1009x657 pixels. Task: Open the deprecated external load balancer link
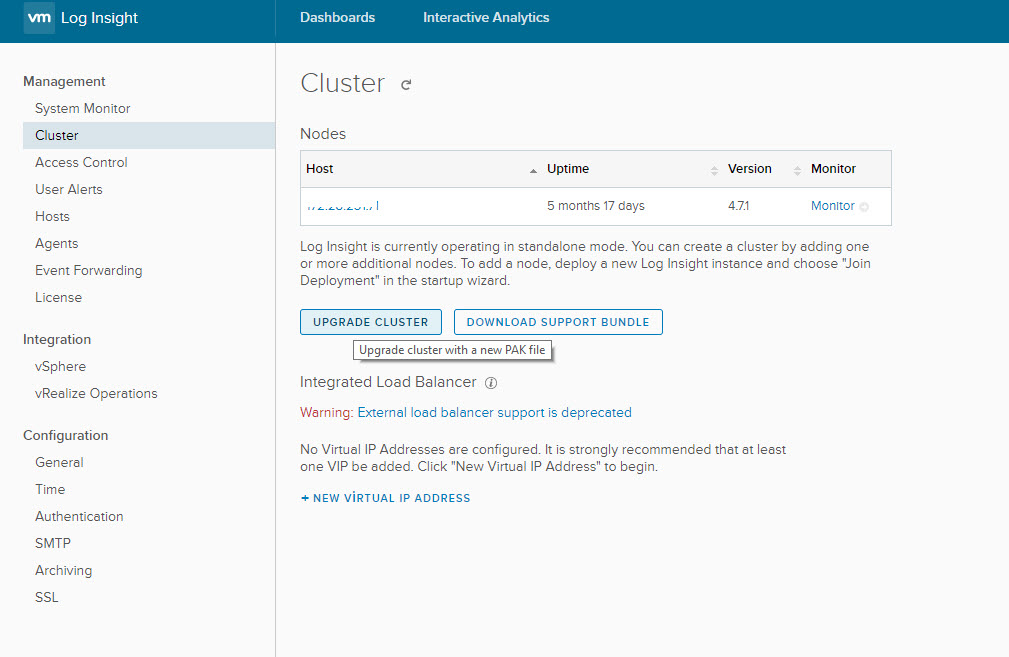pyautogui.click(x=494, y=412)
